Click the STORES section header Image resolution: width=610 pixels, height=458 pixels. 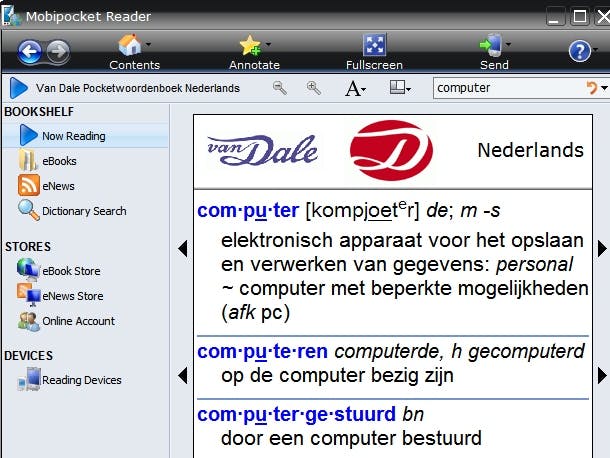[28, 247]
